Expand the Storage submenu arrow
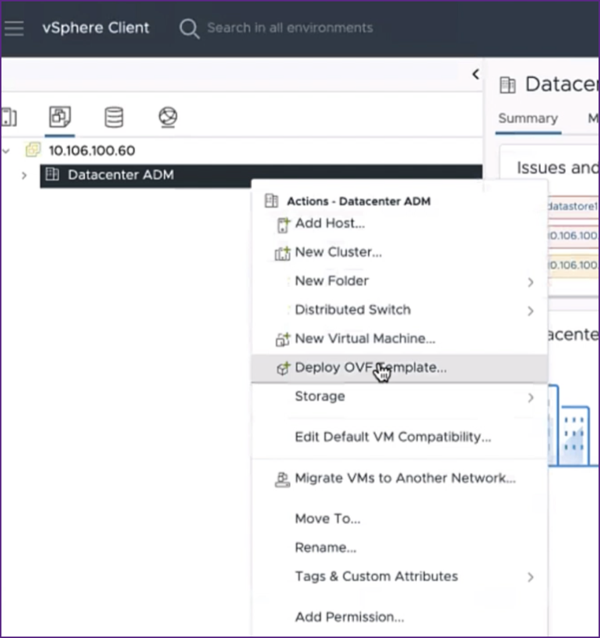Viewport: 600px width, 638px height. point(530,398)
